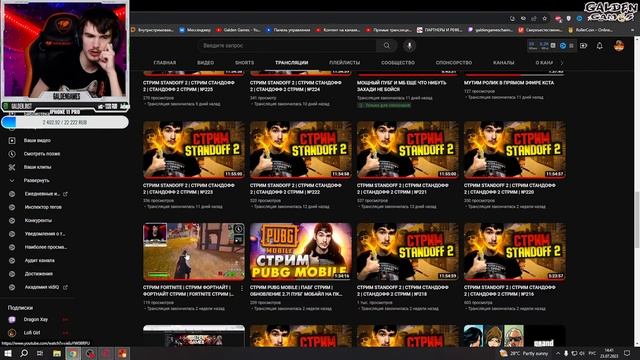Screen dimensions: 640x360
Task: Open the notifications bell
Action: tap(599, 46)
